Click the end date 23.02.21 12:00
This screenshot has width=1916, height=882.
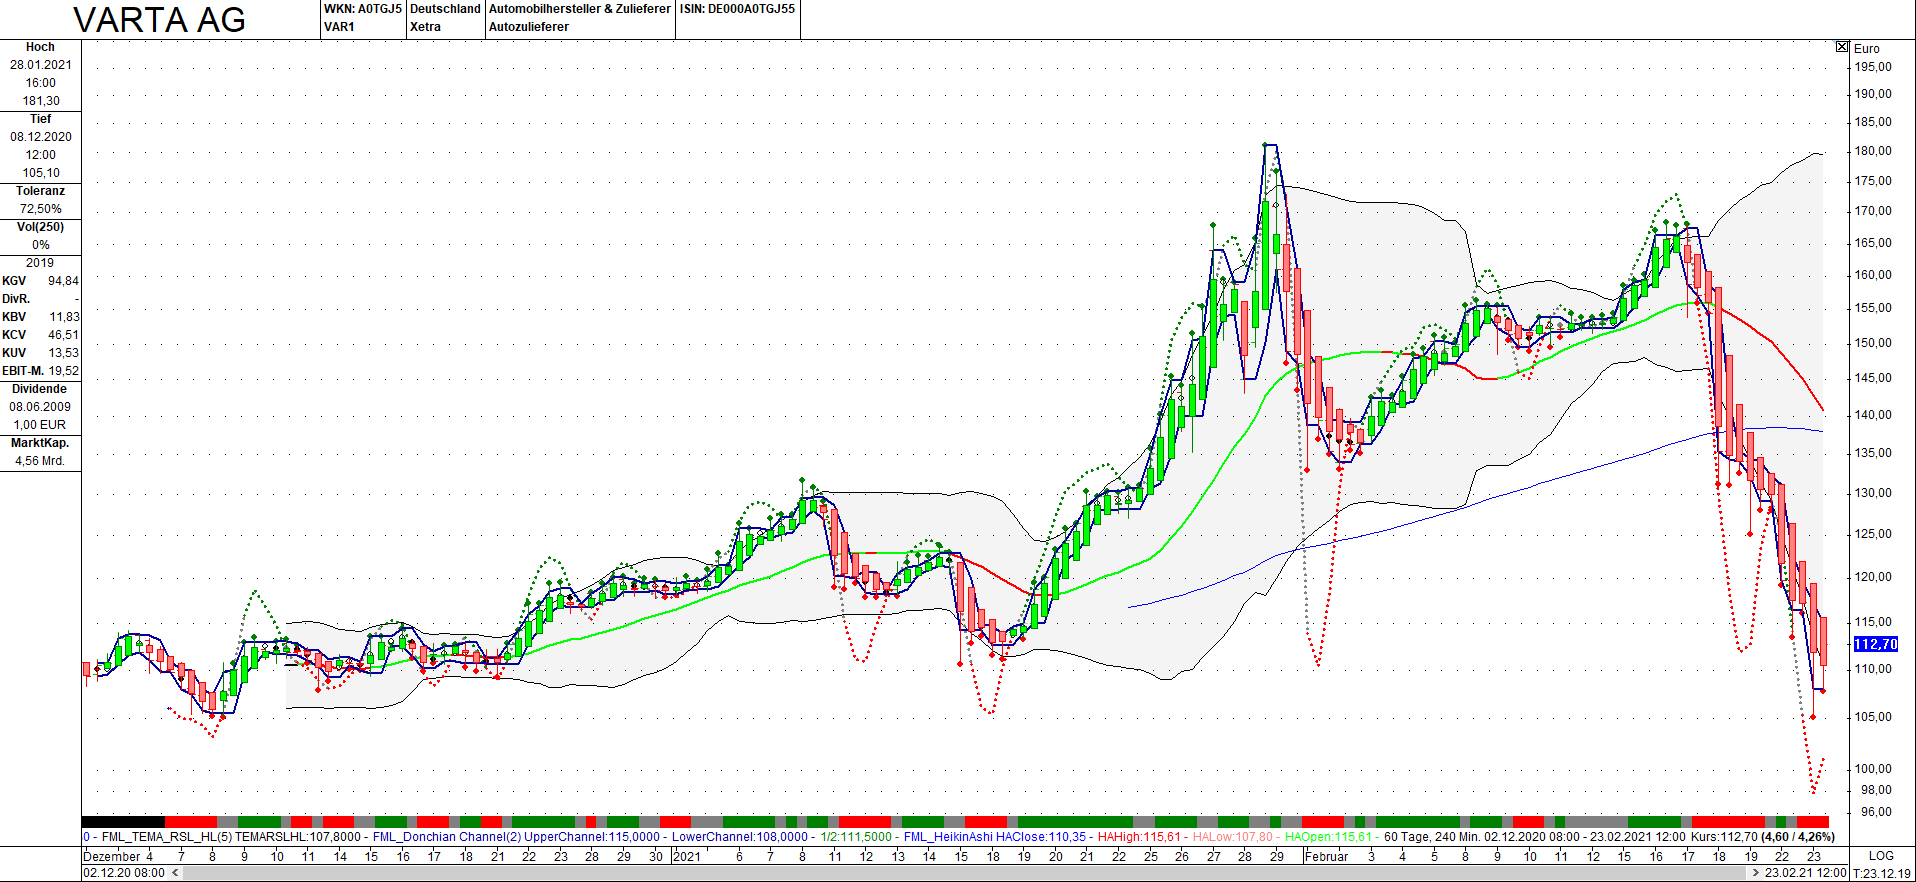point(1806,873)
